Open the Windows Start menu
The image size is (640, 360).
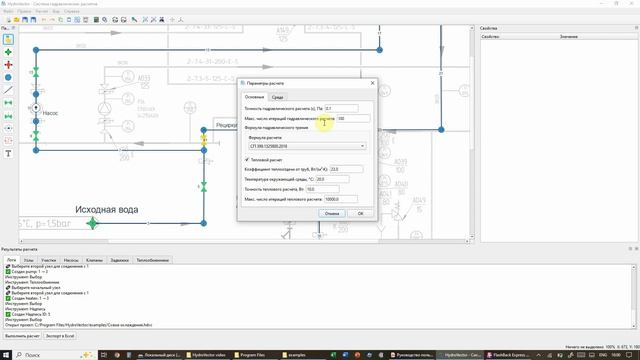7,355
